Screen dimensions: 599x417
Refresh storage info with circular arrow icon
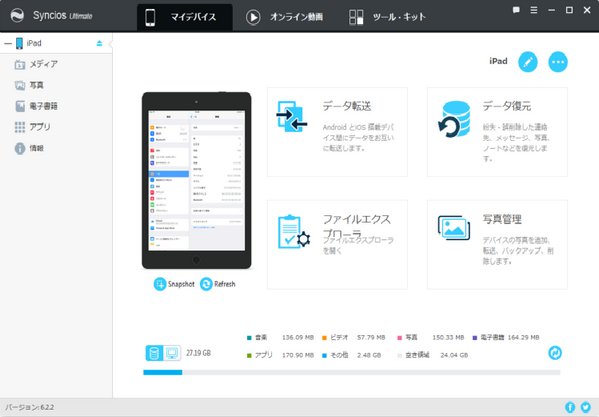(x=555, y=353)
